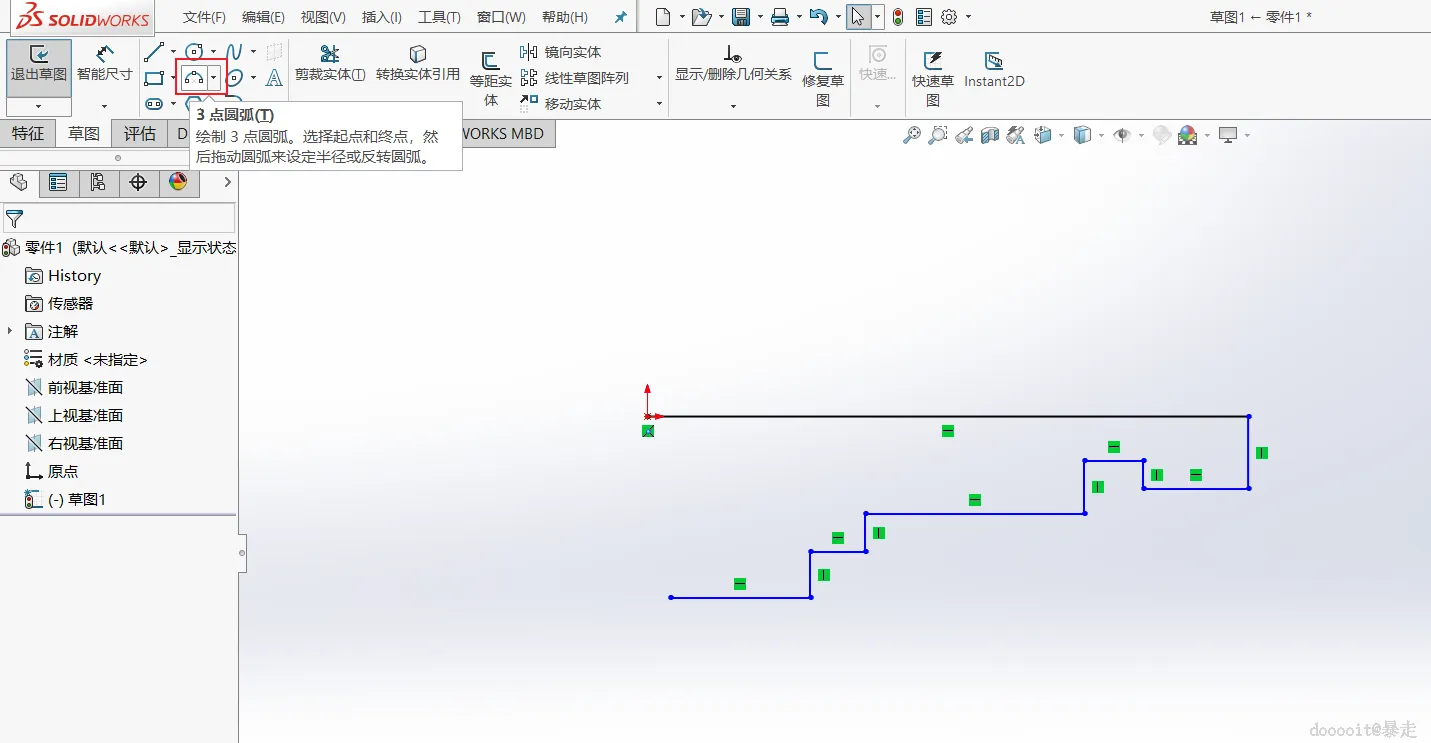Open View Settings monitor icon

click(x=1228, y=135)
